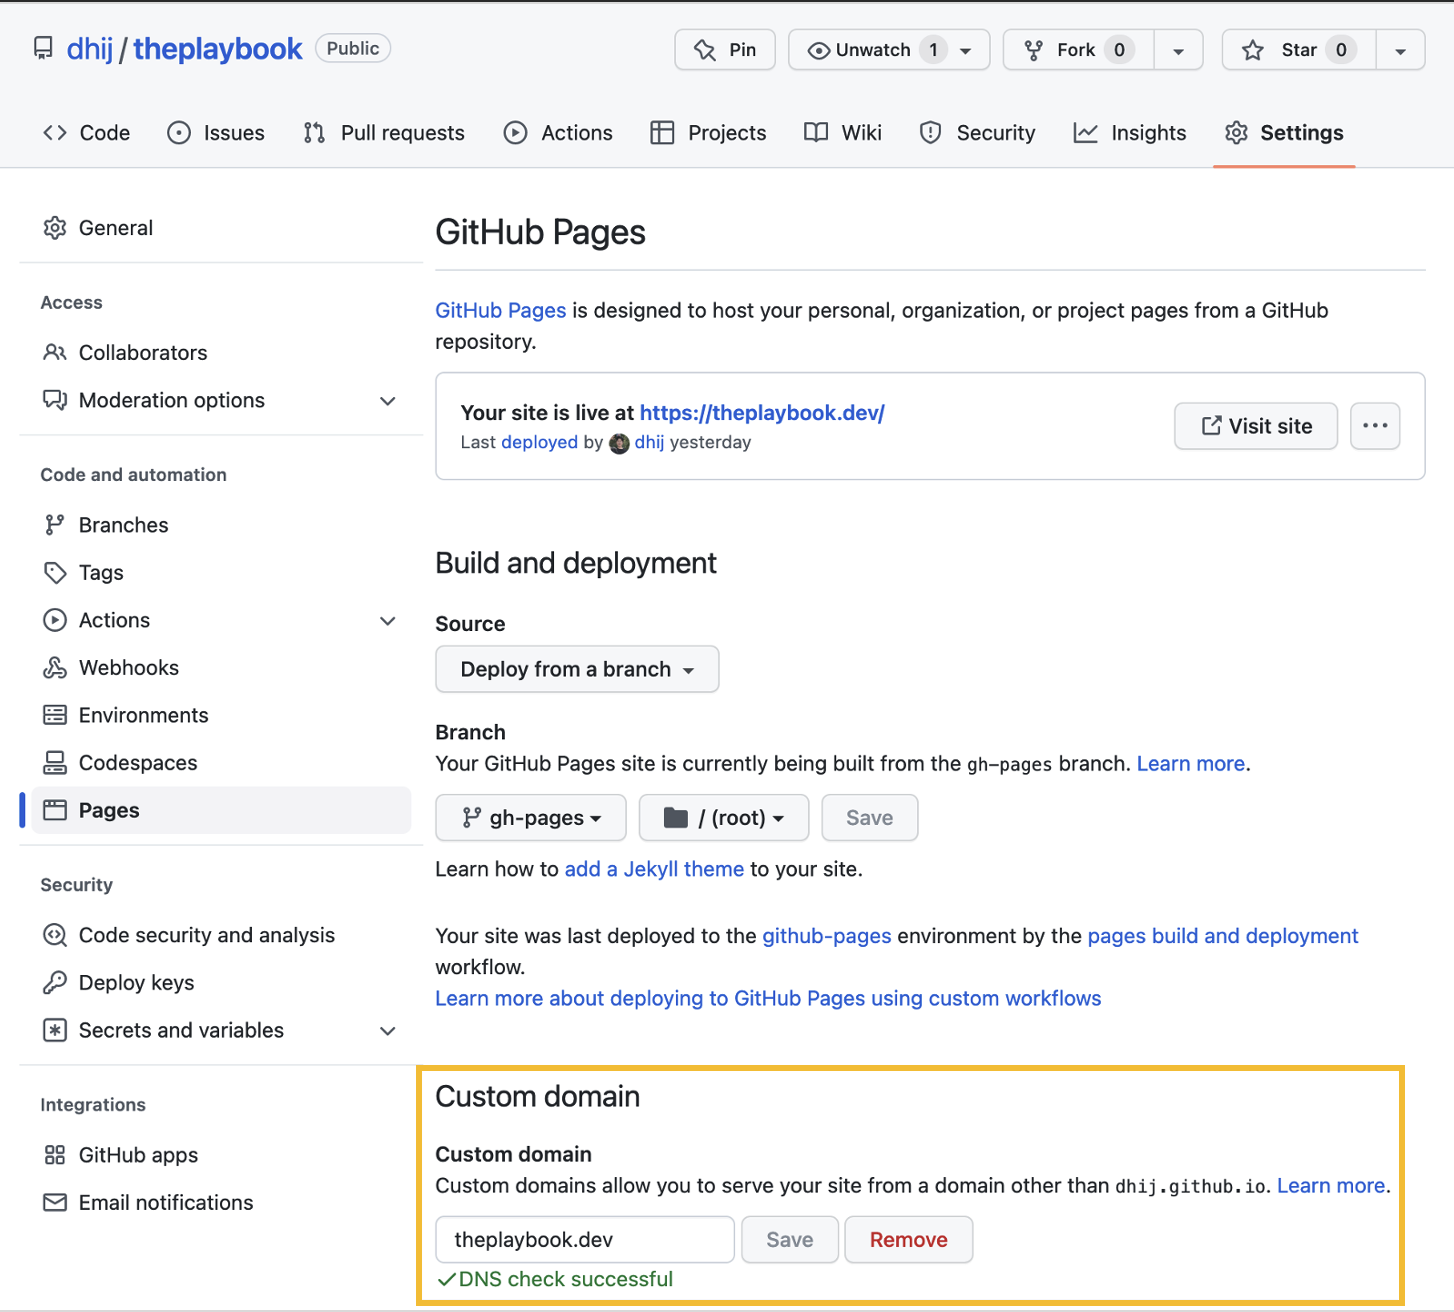Viewport: 1454px width, 1312px height.
Task: Open the Projects tab
Action: [x=708, y=133]
